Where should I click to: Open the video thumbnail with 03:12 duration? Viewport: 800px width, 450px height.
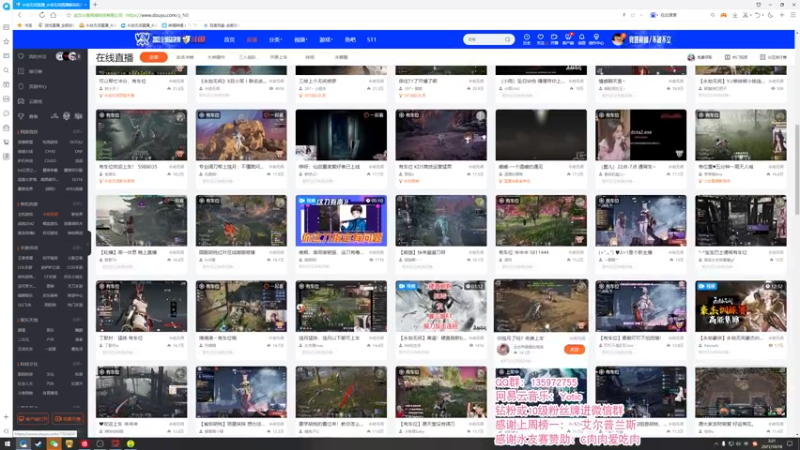tap(441, 306)
